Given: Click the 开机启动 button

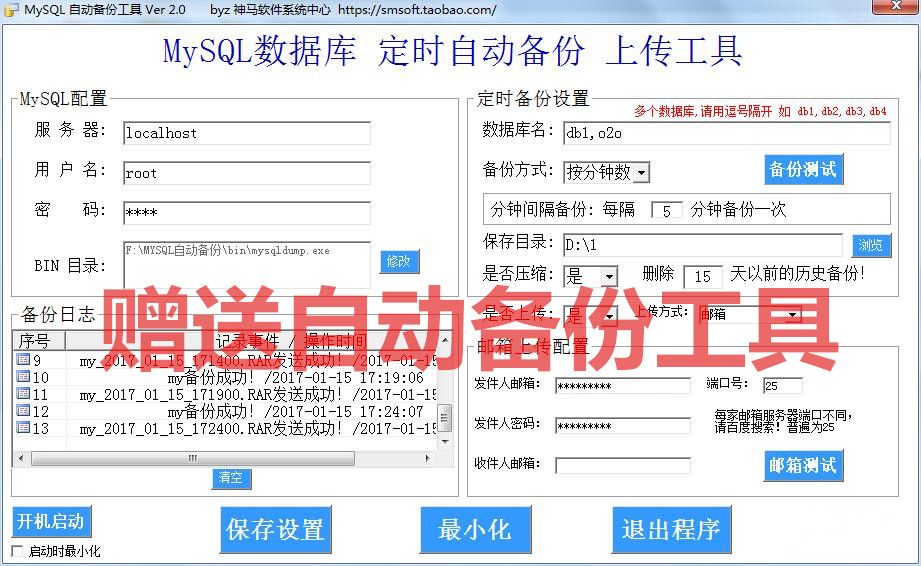Looking at the screenshot, I should 51,521.
